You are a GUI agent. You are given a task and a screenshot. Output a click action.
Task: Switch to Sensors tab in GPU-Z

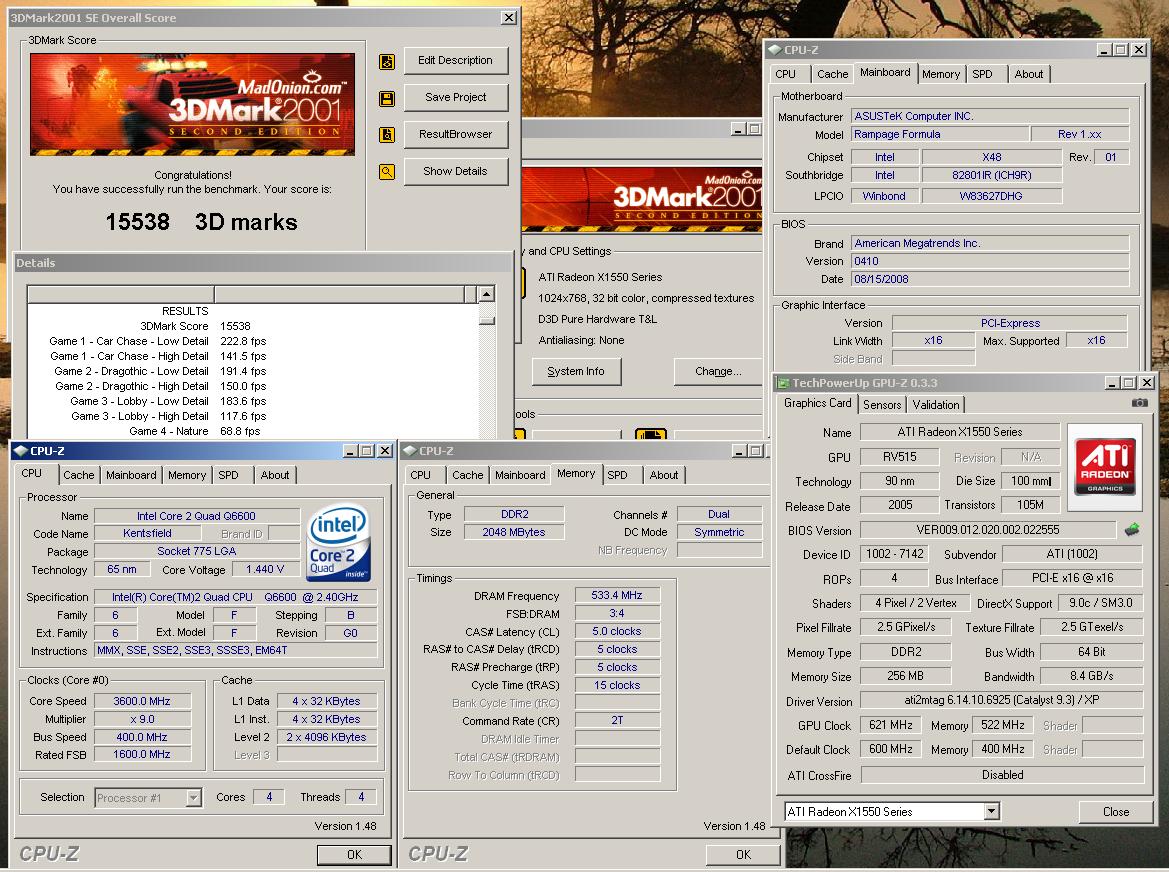[882, 405]
